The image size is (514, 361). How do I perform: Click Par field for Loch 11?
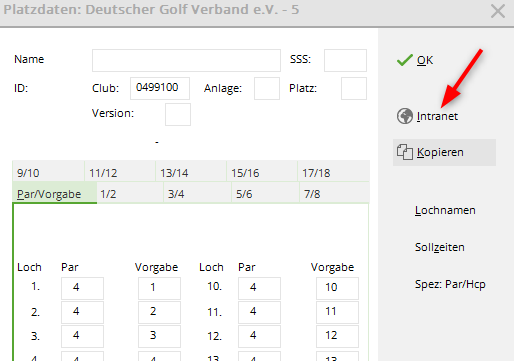(259, 312)
